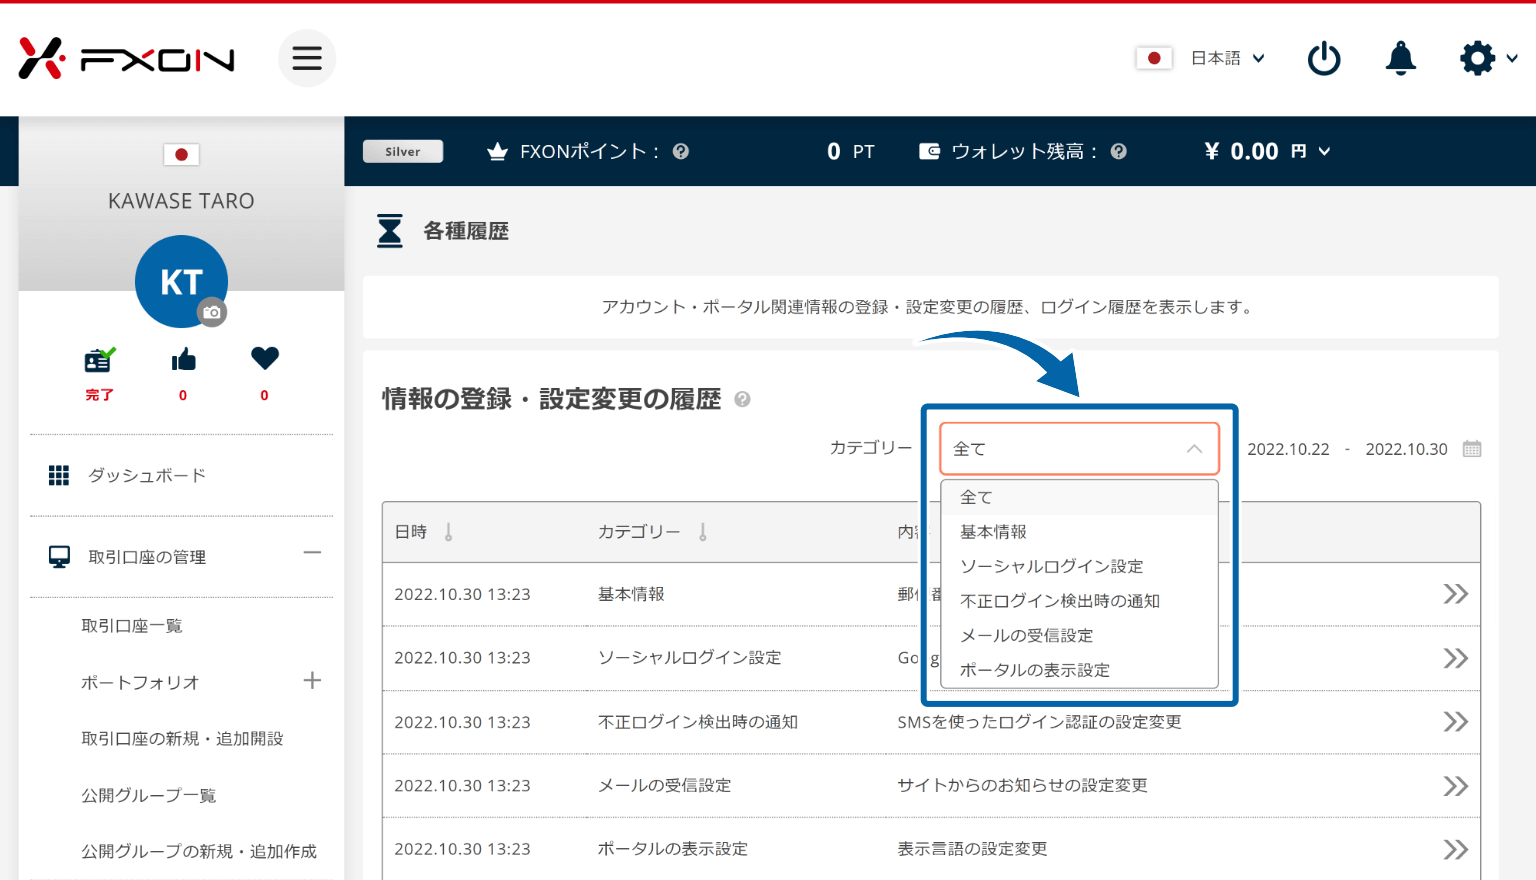1536x880 pixels.
Task: Open 公開グループ一覧 in the sidebar
Action: pos(148,795)
